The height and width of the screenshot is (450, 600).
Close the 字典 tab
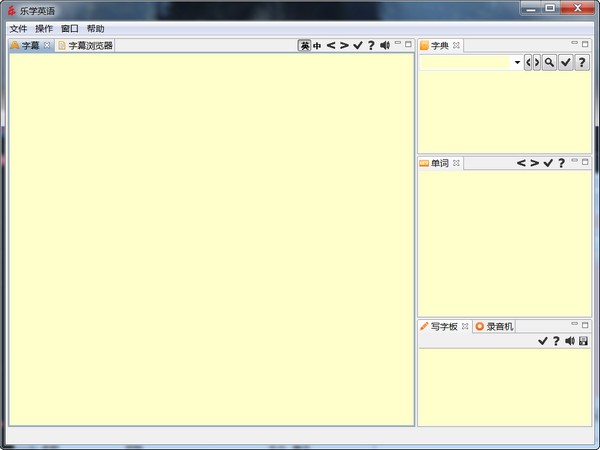coord(456,46)
